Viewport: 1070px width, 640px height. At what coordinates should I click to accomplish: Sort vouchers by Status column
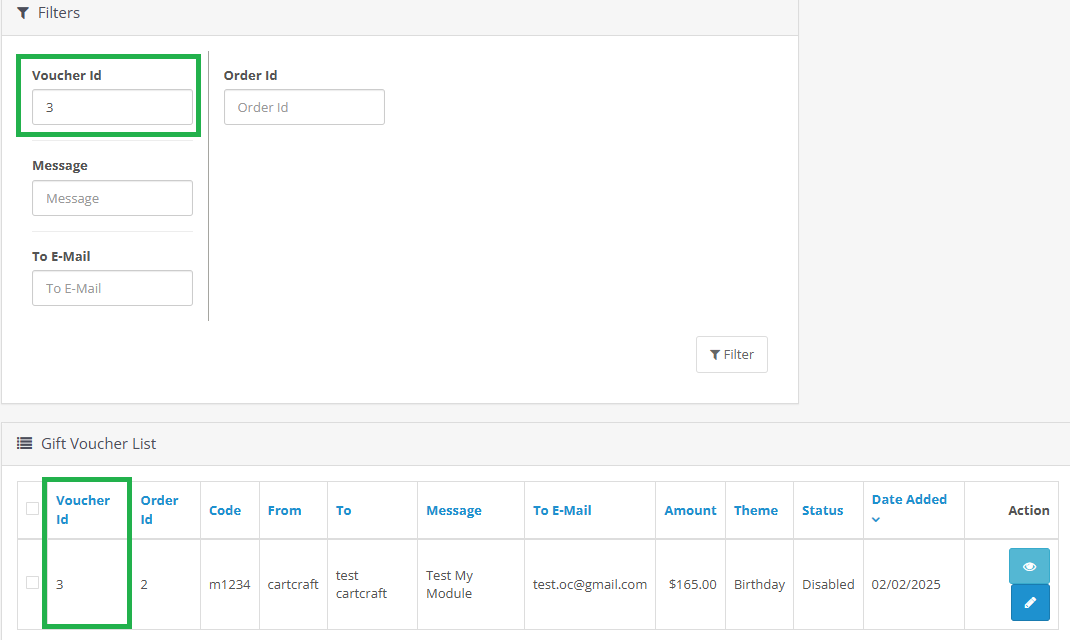822,510
